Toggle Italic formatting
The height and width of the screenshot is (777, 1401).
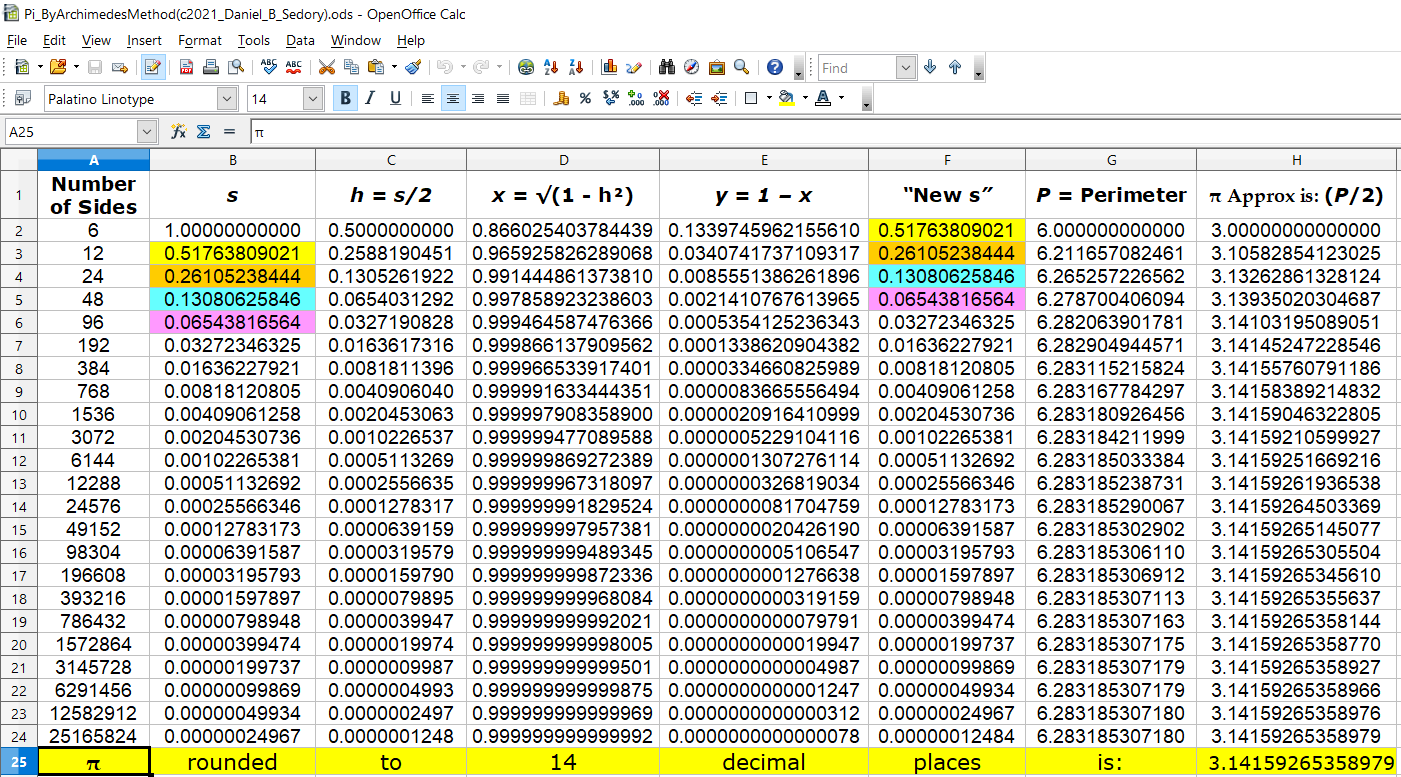(x=370, y=98)
